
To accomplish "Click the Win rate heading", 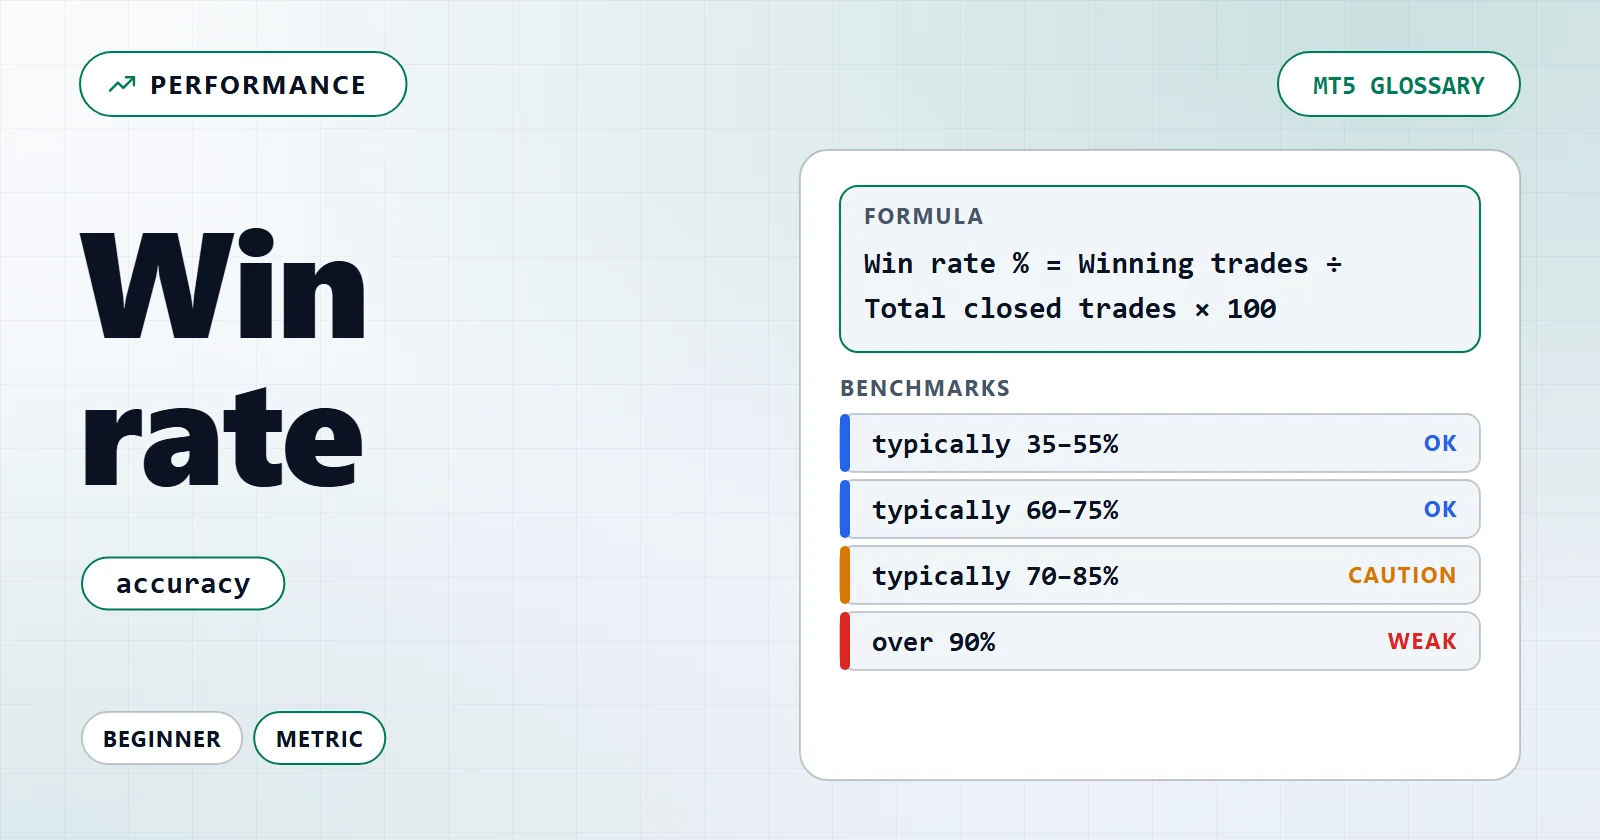I will (x=223, y=360).
